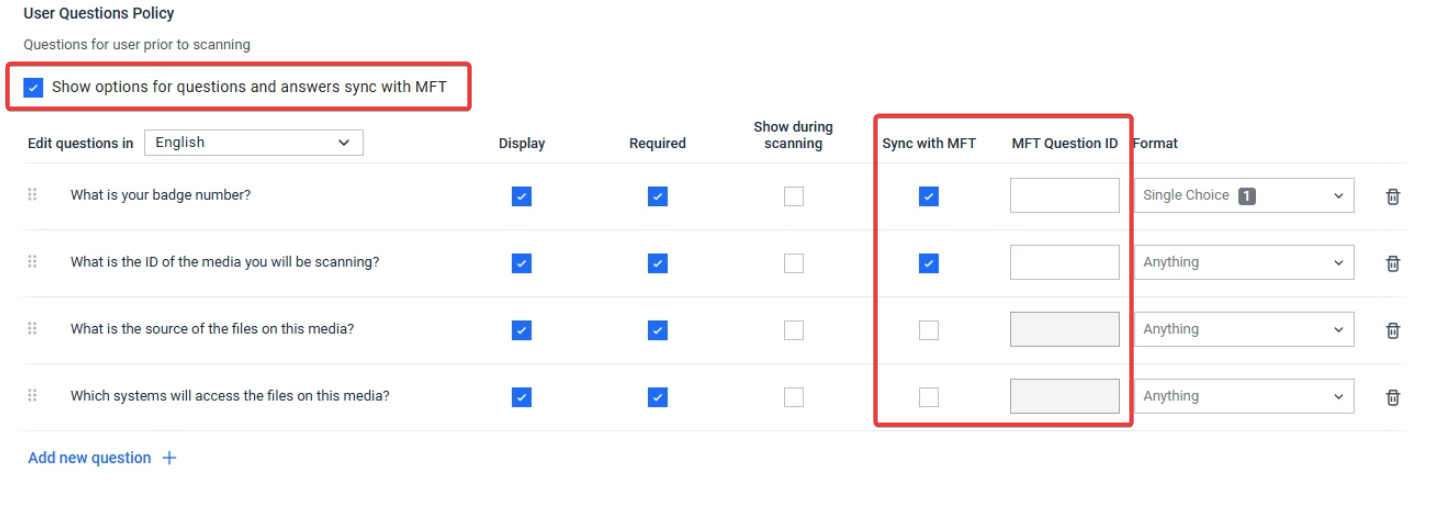Screen dimensions: 1431x505
Task: Click drag handle of file source question
Action: point(32,329)
